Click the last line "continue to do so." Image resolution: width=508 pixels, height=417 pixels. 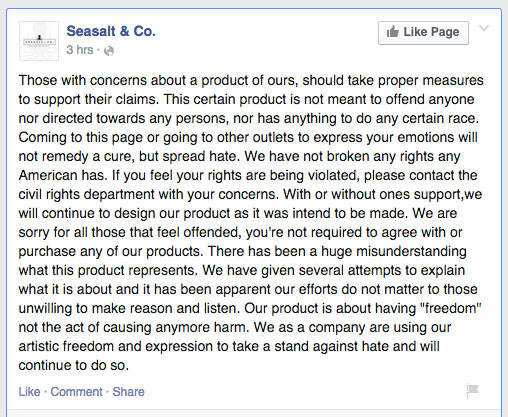coord(74,366)
